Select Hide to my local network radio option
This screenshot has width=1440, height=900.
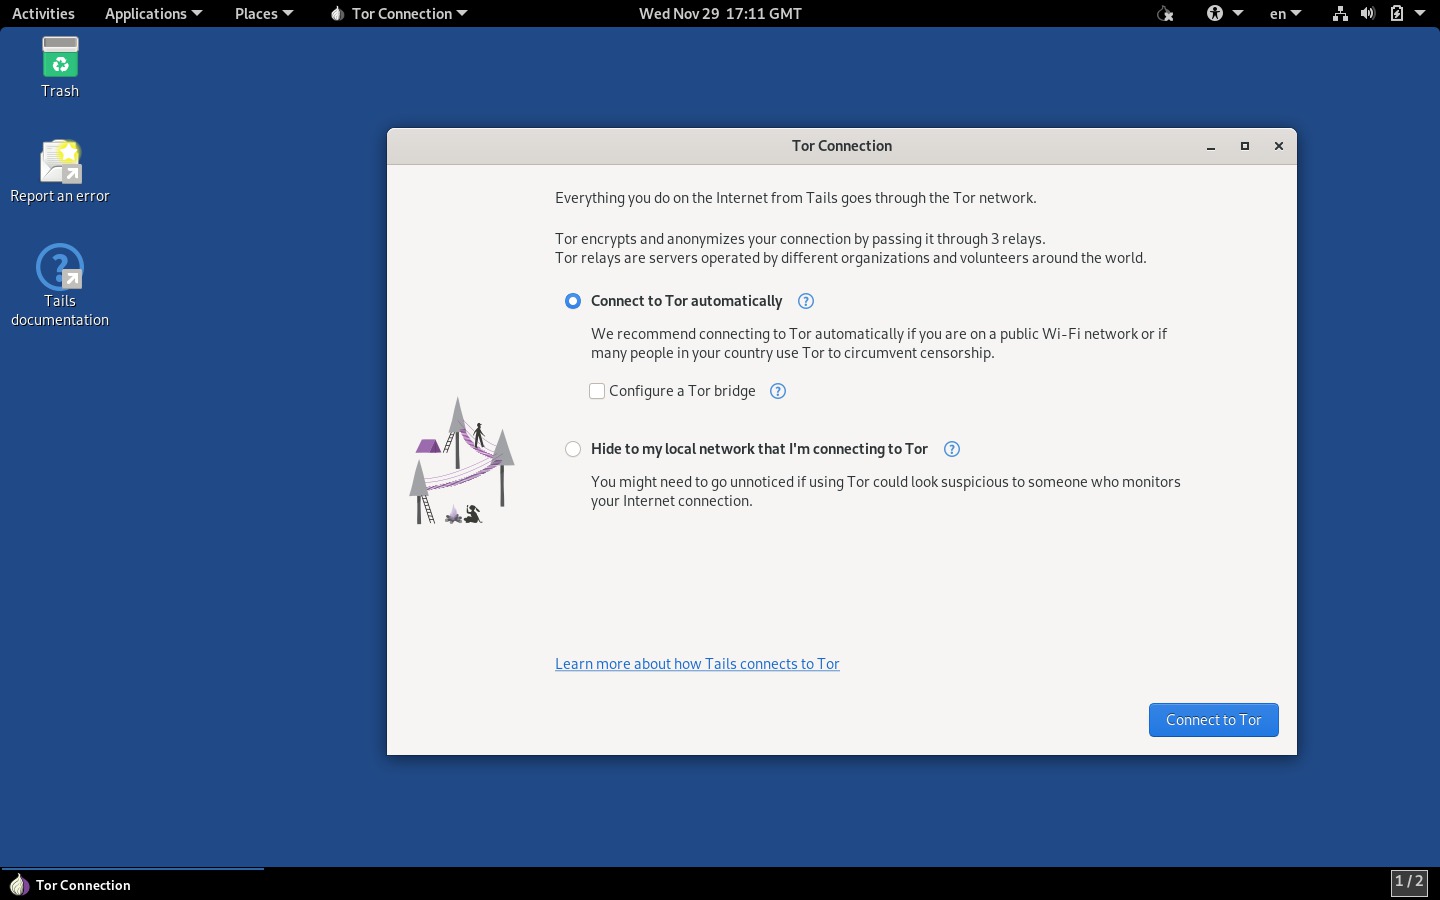(x=573, y=449)
